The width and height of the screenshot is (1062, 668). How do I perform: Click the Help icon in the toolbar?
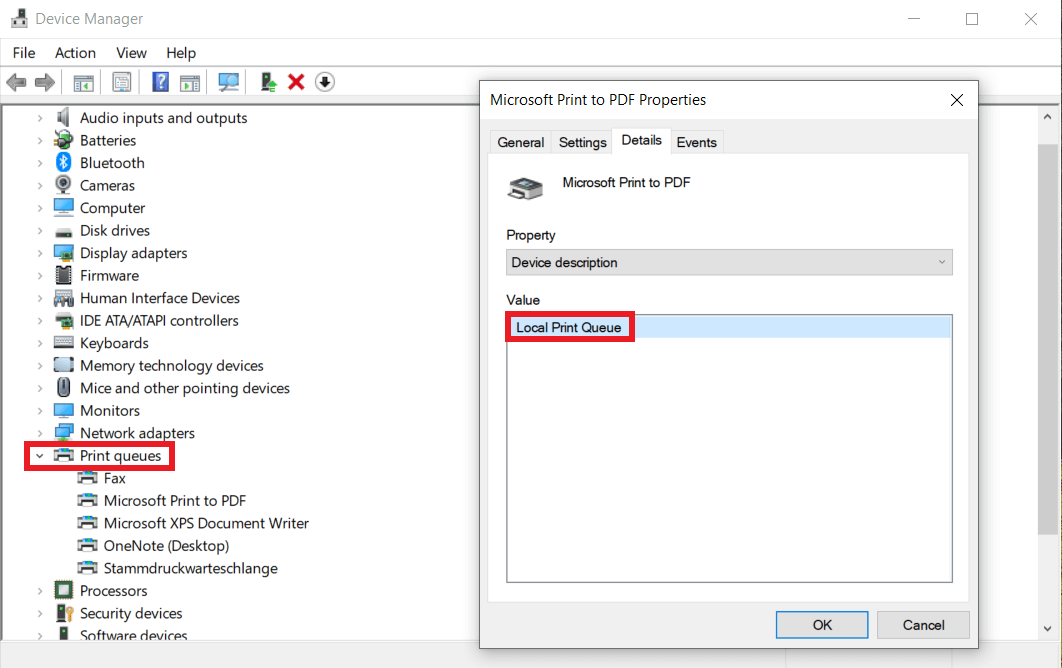pos(160,81)
